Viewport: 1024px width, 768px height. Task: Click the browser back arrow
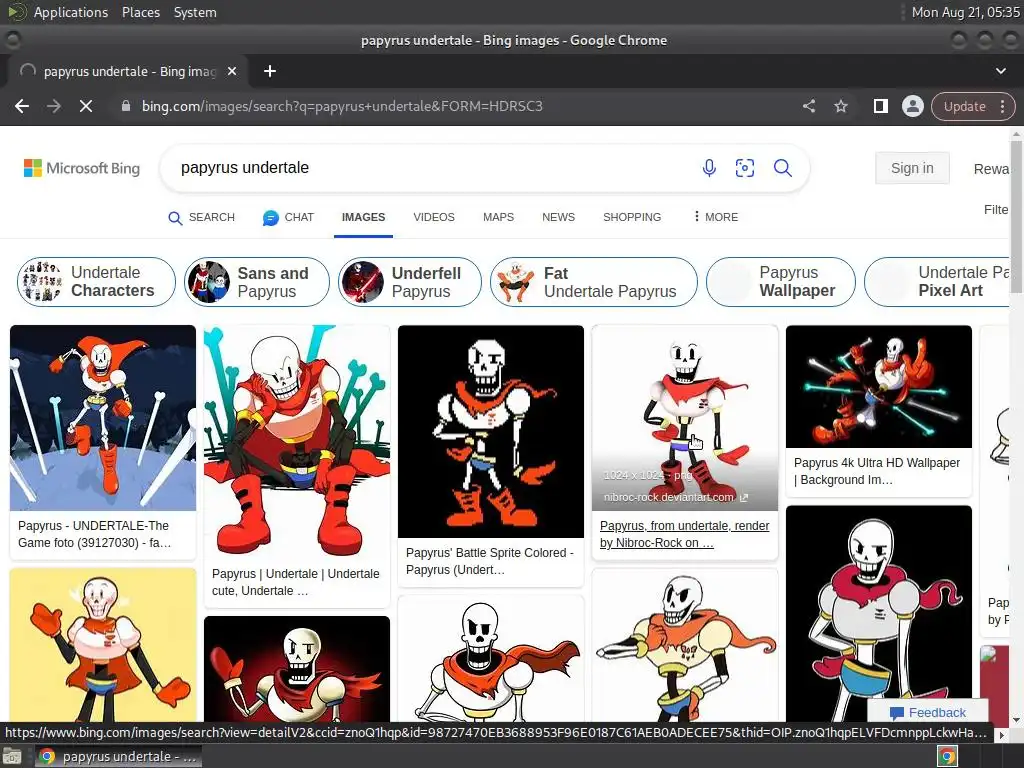(x=22, y=106)
